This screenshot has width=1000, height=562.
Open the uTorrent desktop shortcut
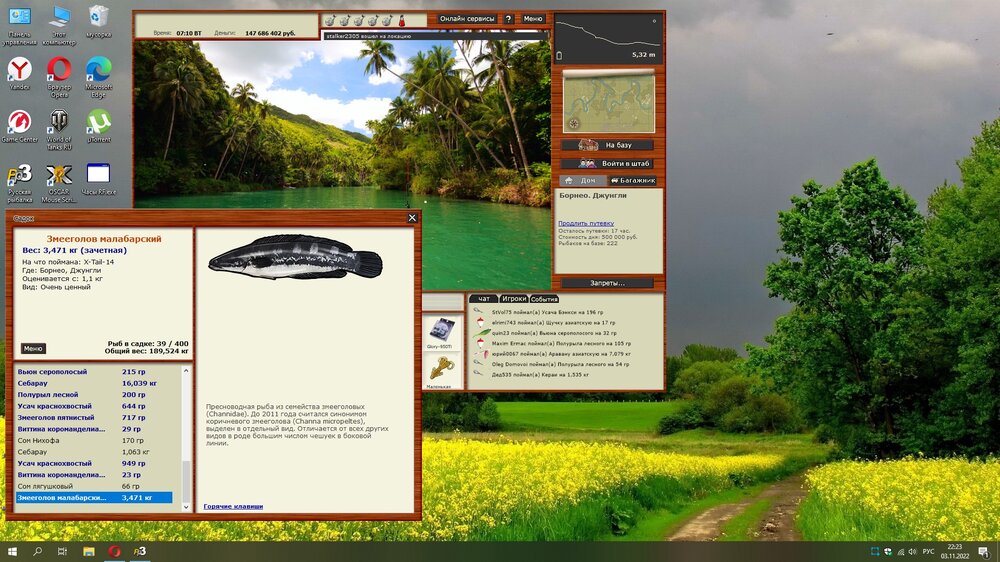click(98, 126)
